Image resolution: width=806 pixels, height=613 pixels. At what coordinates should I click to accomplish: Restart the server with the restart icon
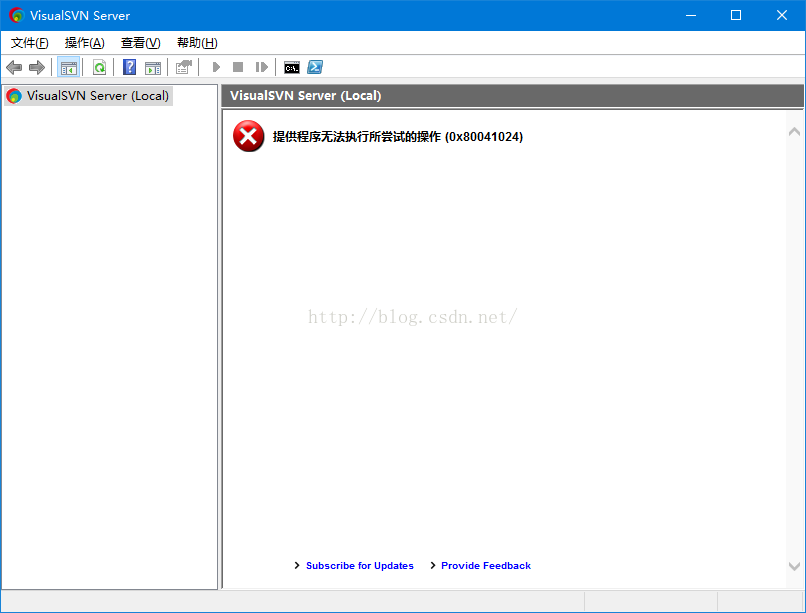[x=262, y=67]
